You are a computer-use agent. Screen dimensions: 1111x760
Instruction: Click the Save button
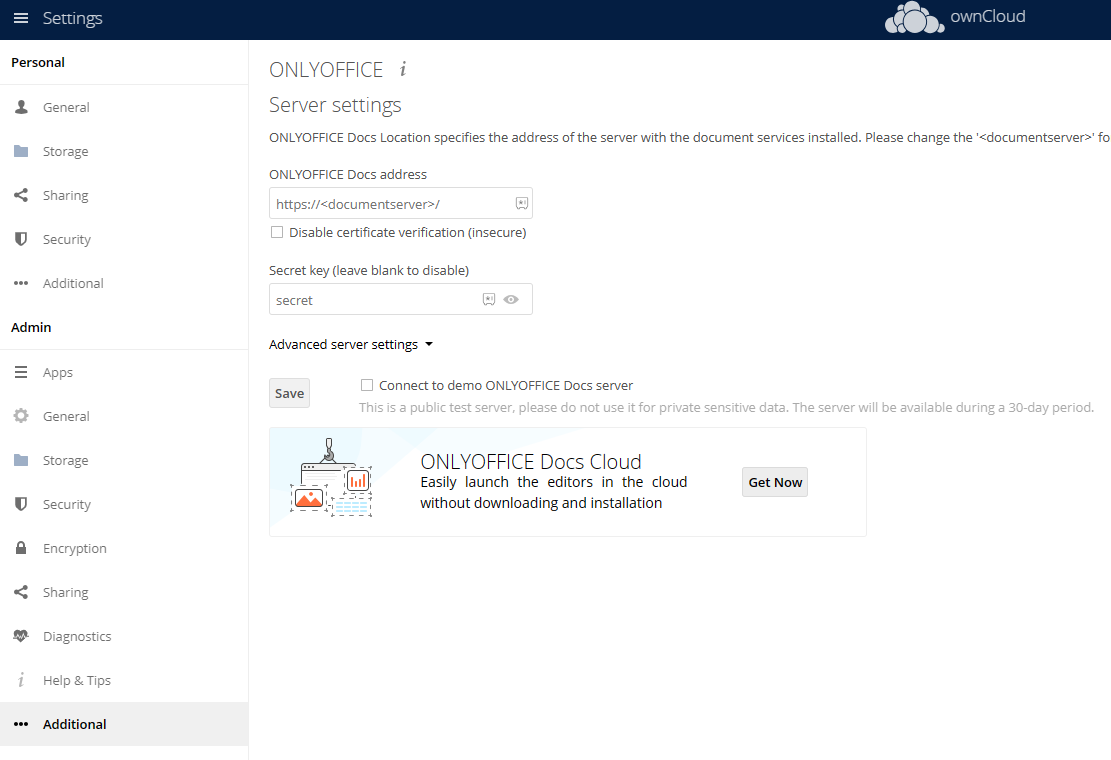289,393
